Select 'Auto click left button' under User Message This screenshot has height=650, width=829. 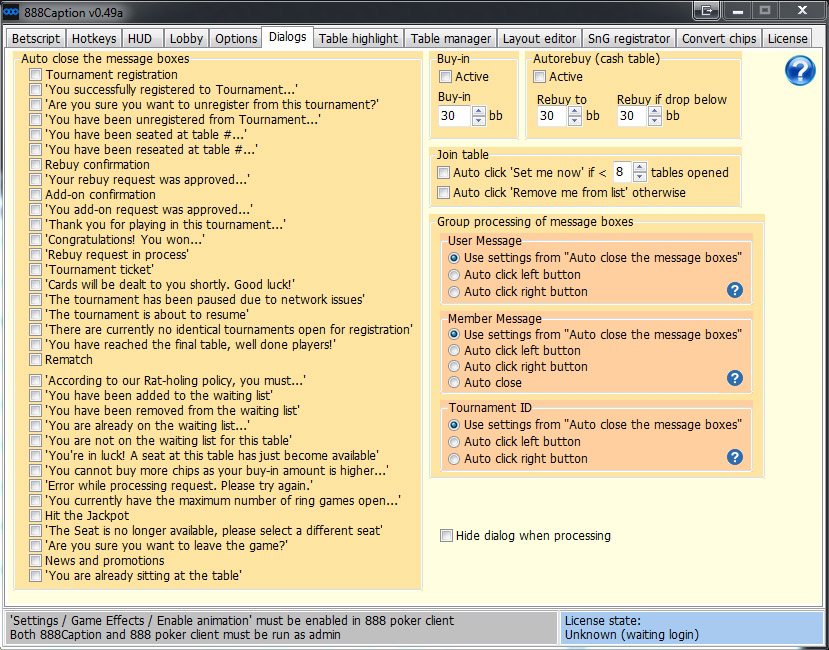(454, 275)
